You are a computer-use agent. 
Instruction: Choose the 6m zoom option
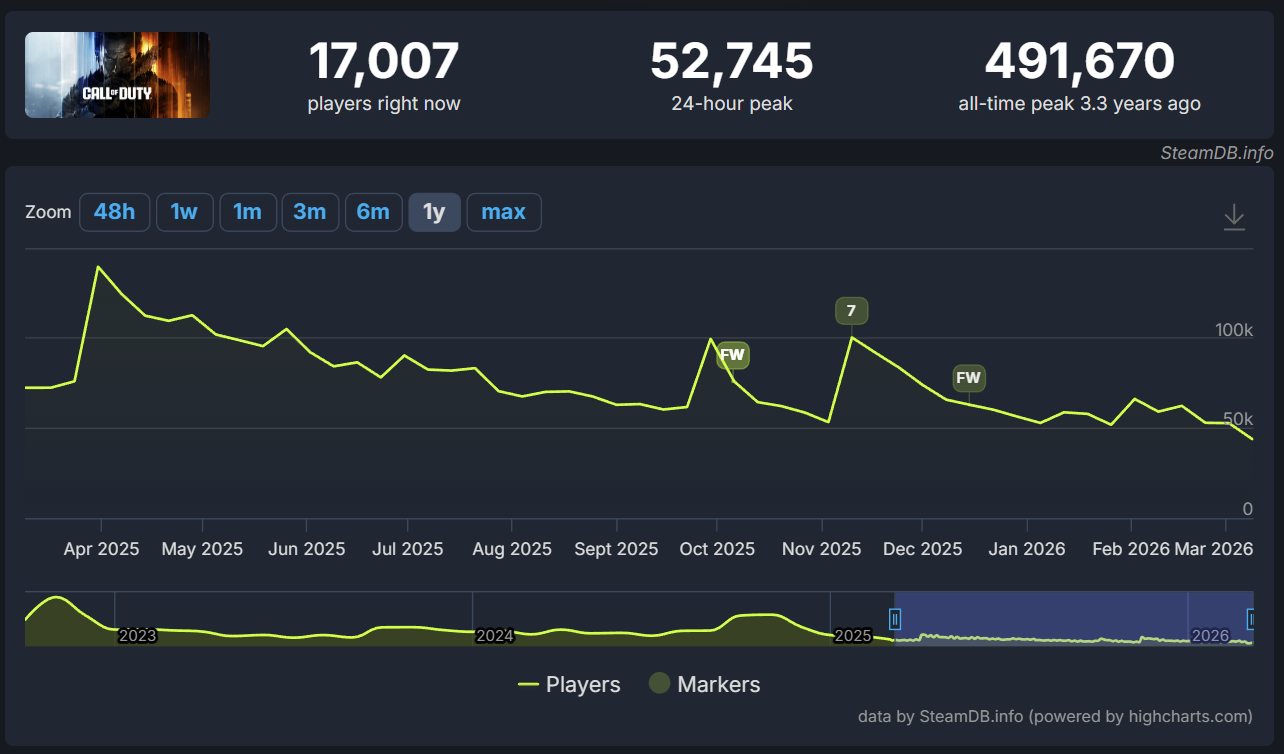(373, 212)
